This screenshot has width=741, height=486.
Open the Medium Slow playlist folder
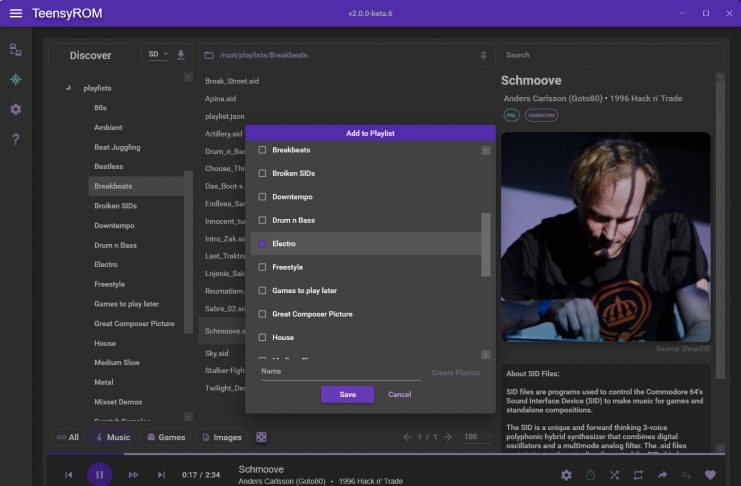(117, 363)
